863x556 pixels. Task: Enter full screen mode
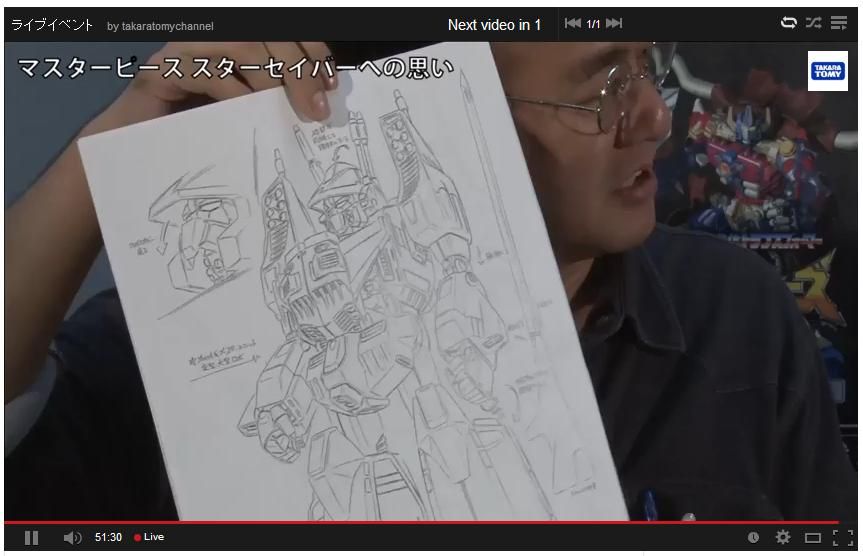[843, 537]
